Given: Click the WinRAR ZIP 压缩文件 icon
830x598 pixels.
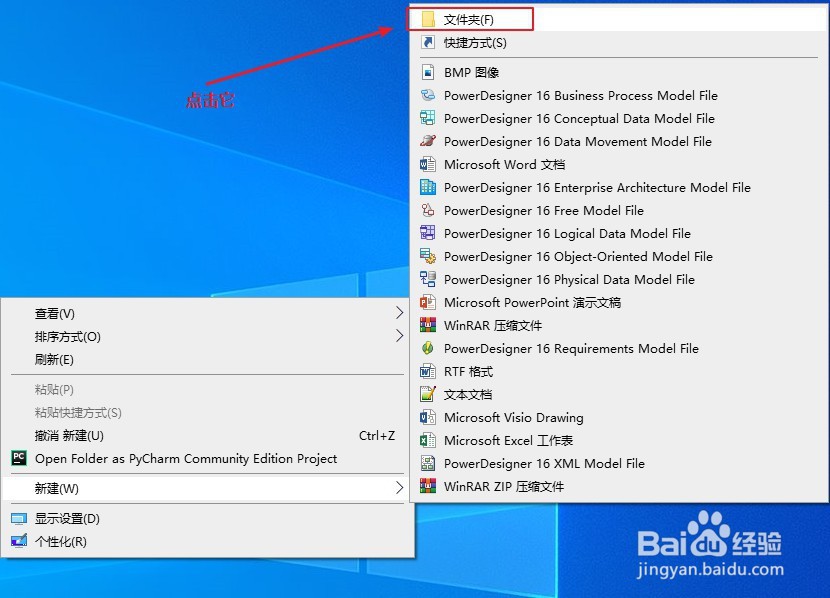Looking at the screenshot, I should 428,487.
